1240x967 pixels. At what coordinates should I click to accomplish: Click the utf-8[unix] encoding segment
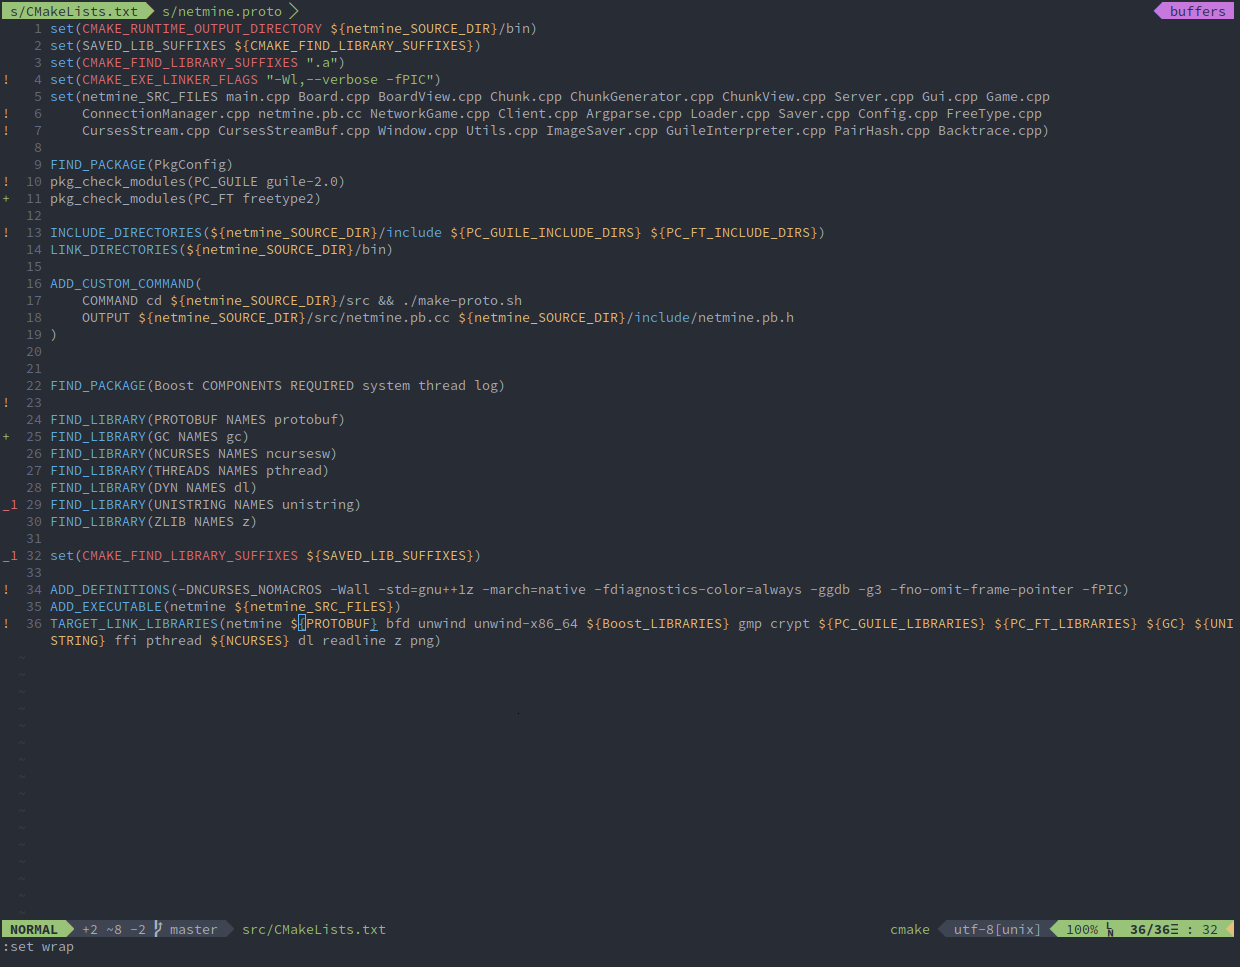[x=996, y=929]
